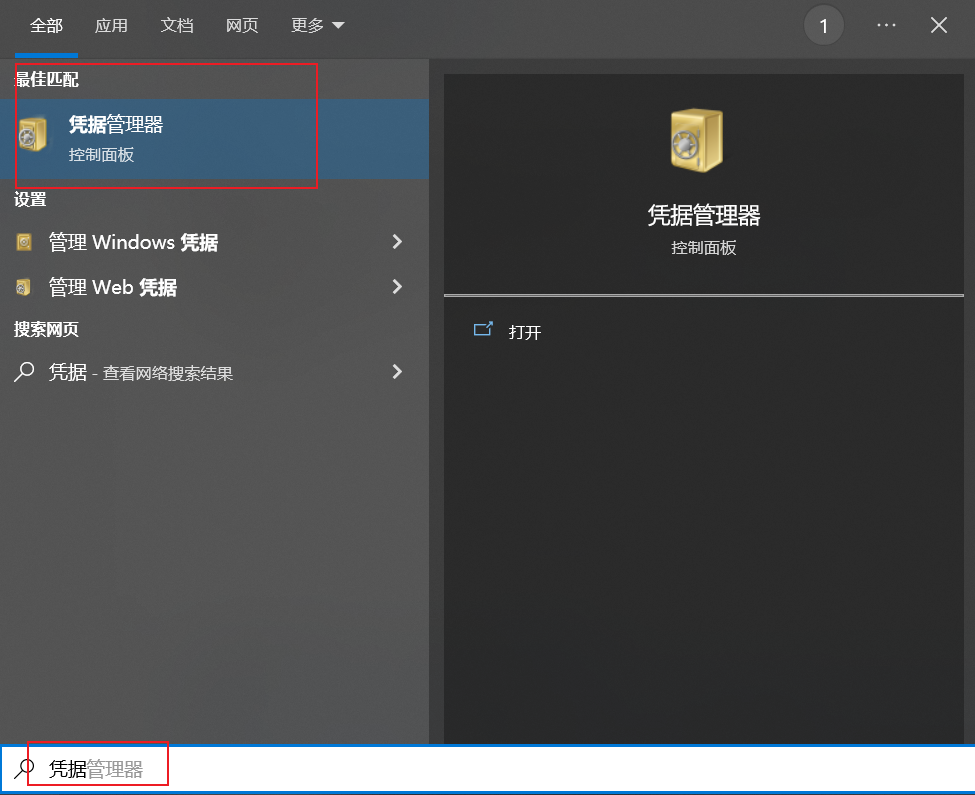Select 凭据 - 查看网络搜索结果 entry

(x=215, y=372)
